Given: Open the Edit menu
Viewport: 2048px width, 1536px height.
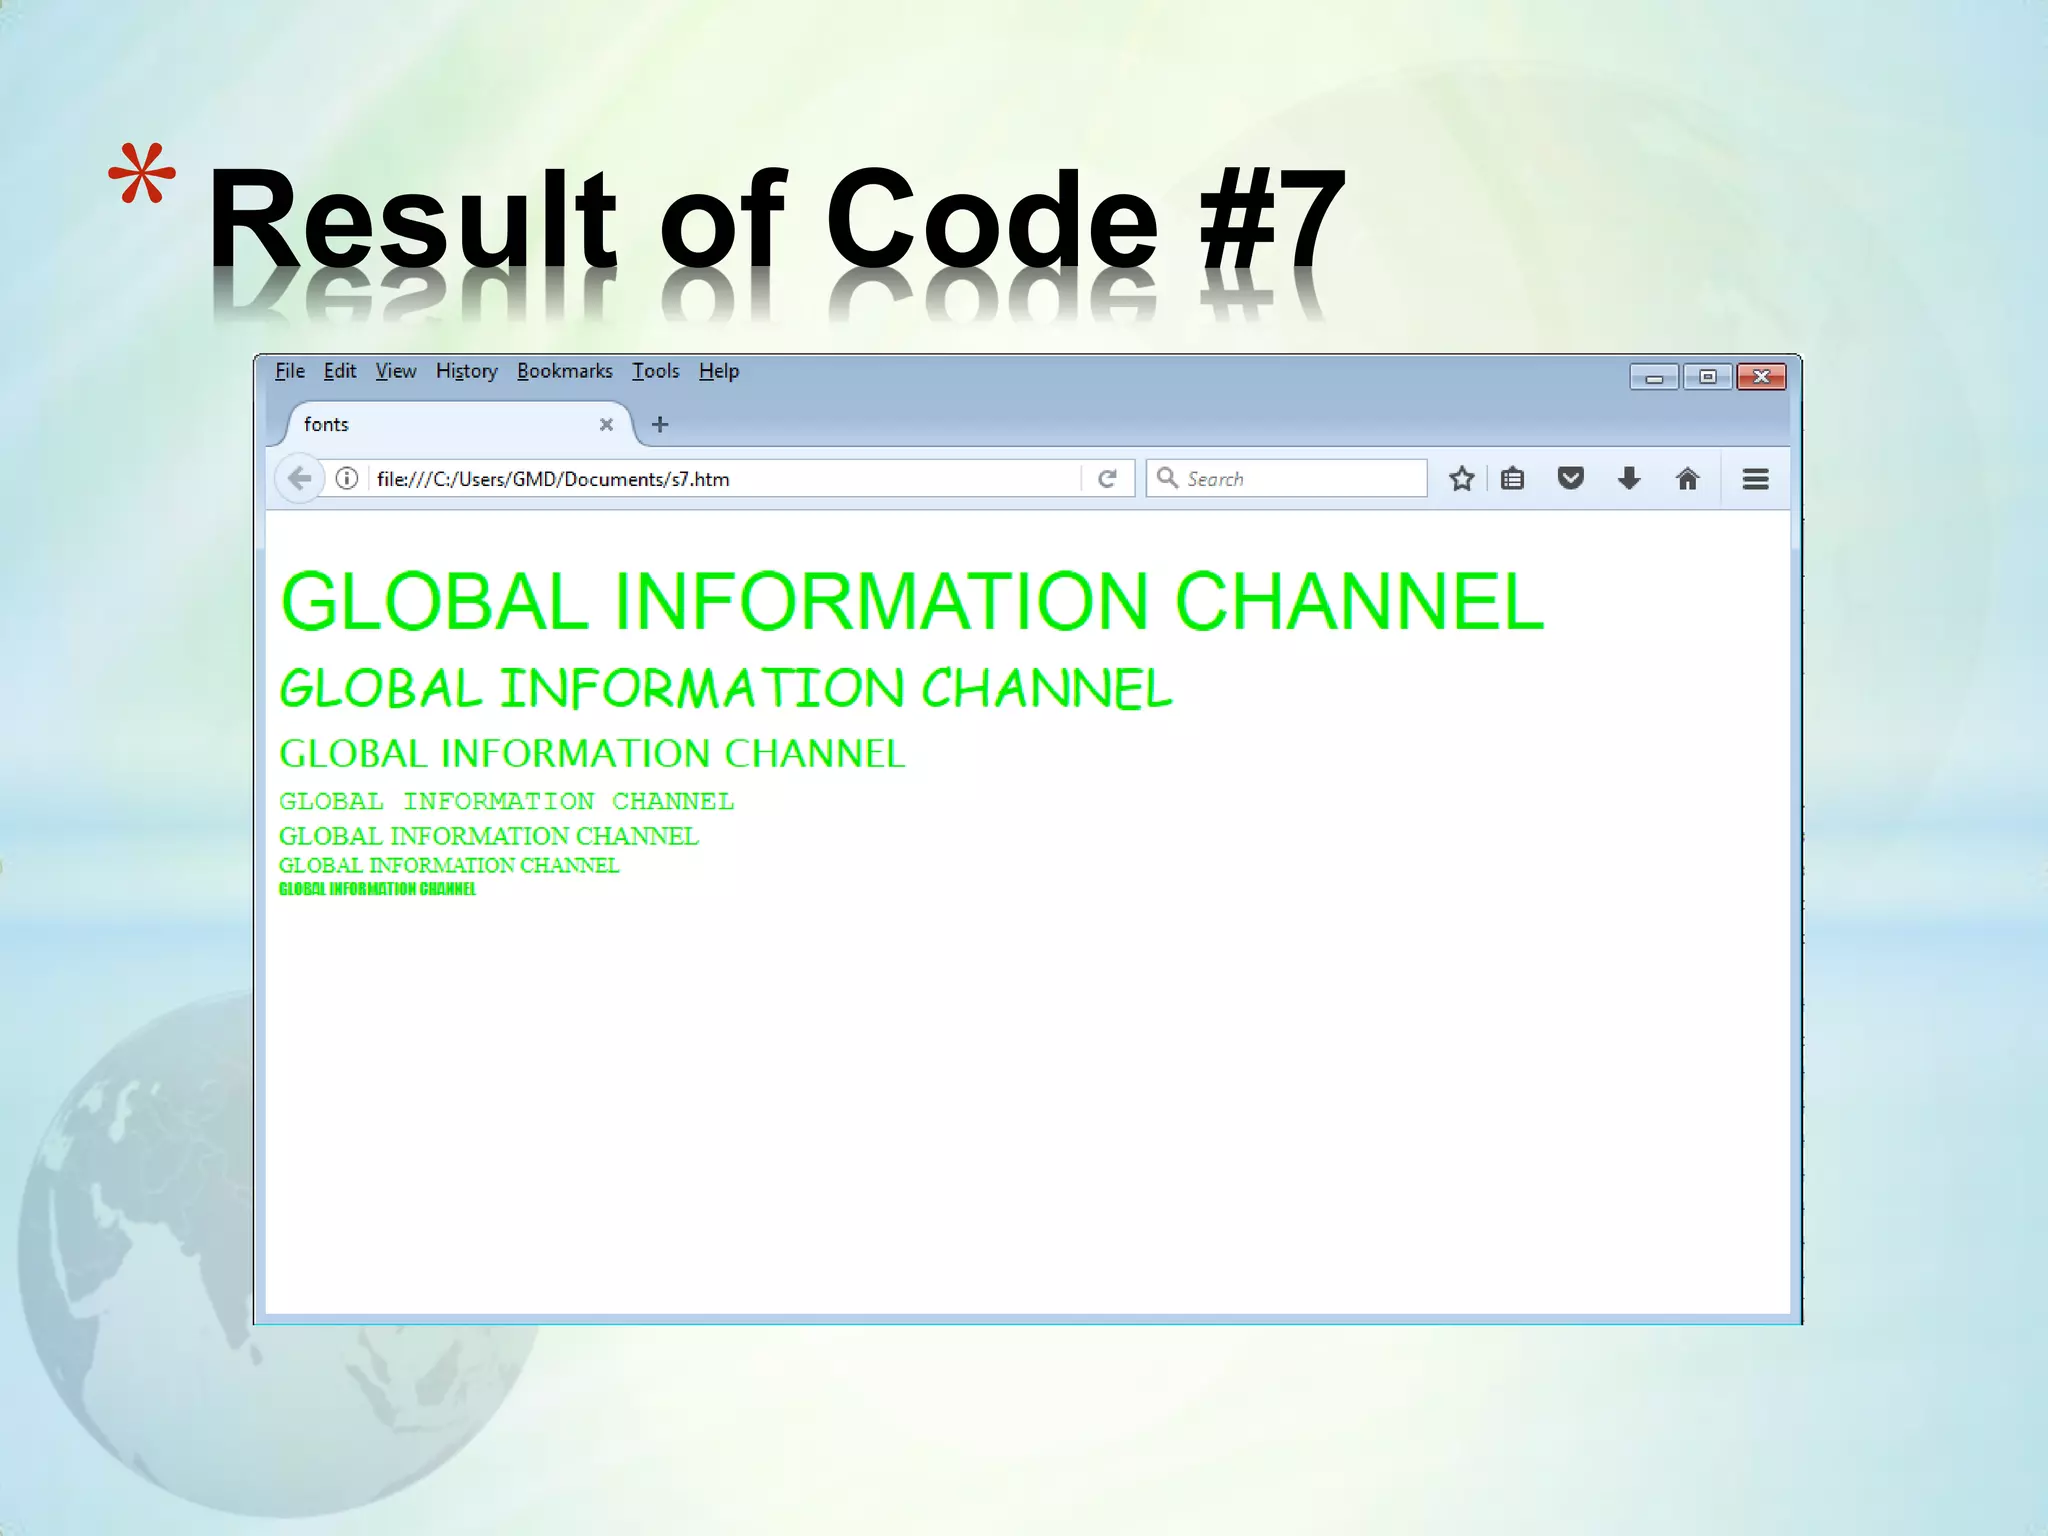Looking at the screenshot, I should pos(340,371).
